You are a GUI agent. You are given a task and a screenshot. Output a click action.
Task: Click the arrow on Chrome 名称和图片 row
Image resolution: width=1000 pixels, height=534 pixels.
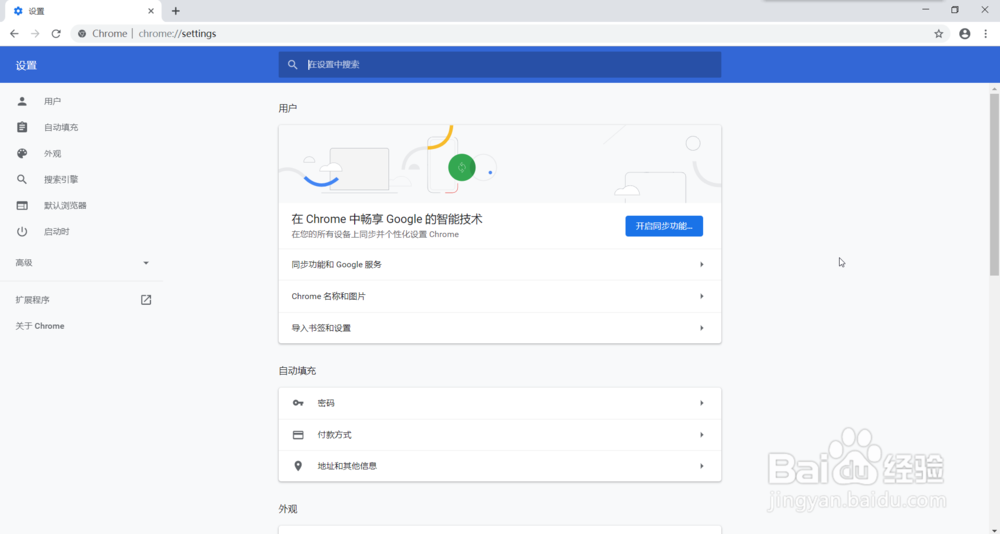click(x=702, y=296)
